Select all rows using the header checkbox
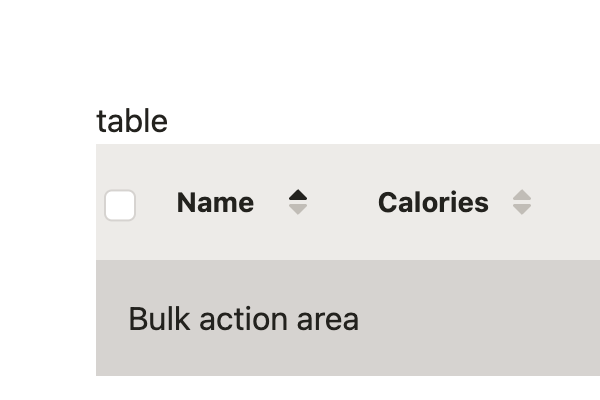600x400 pixels. pos(120,205)
